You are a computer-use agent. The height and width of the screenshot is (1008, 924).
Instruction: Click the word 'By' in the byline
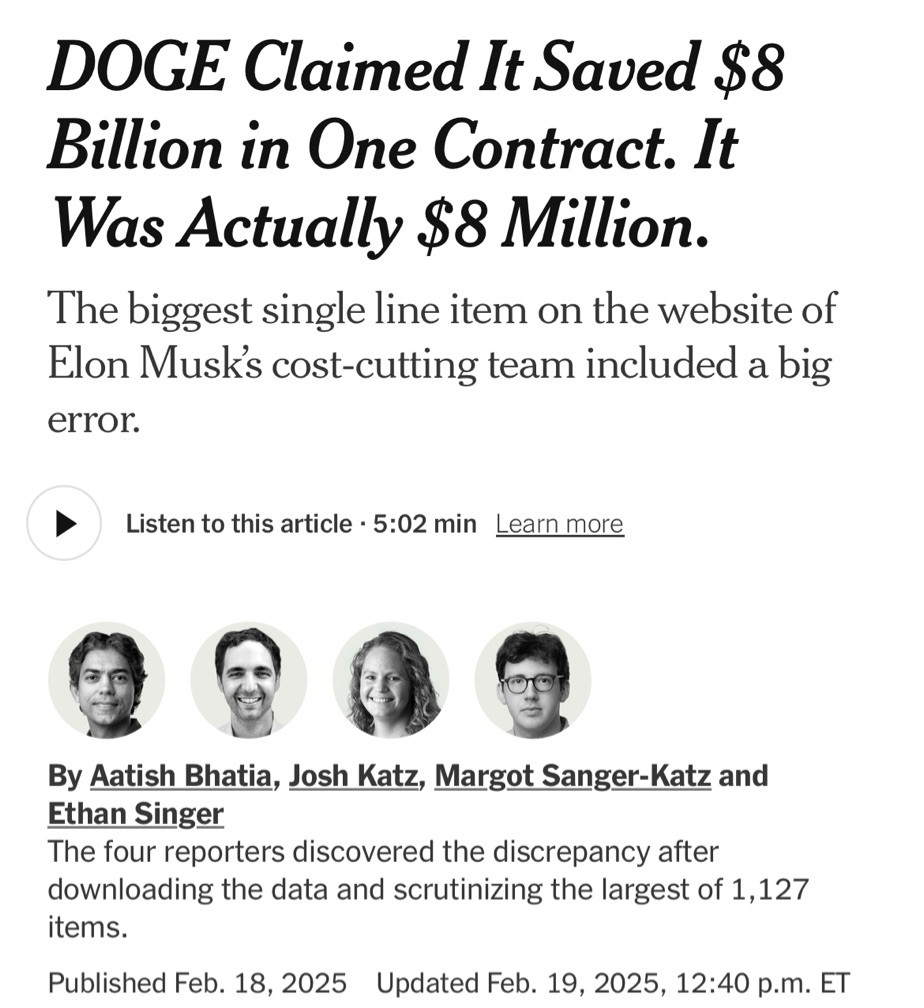coord(65,776)
